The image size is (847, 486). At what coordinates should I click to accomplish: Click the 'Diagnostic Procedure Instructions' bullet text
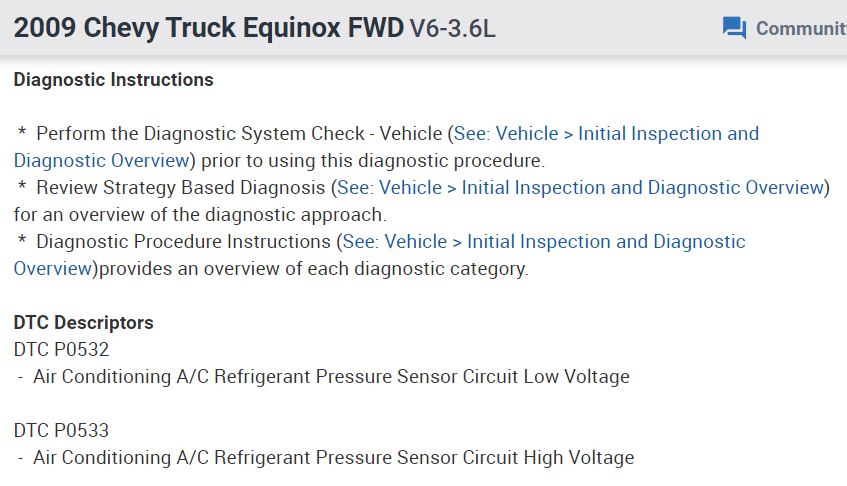pos(184,242)
